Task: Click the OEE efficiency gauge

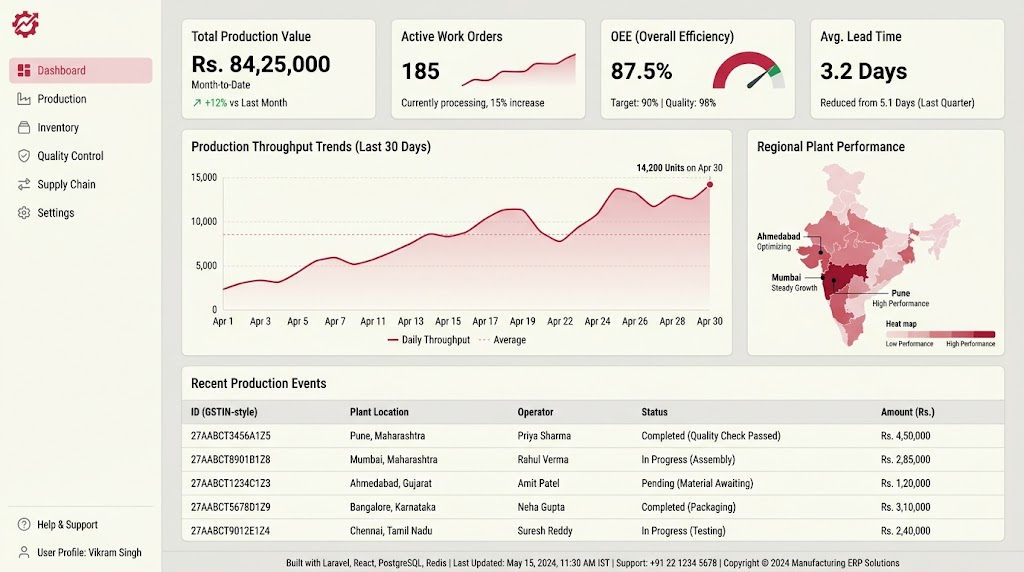Action: (748, 71)
